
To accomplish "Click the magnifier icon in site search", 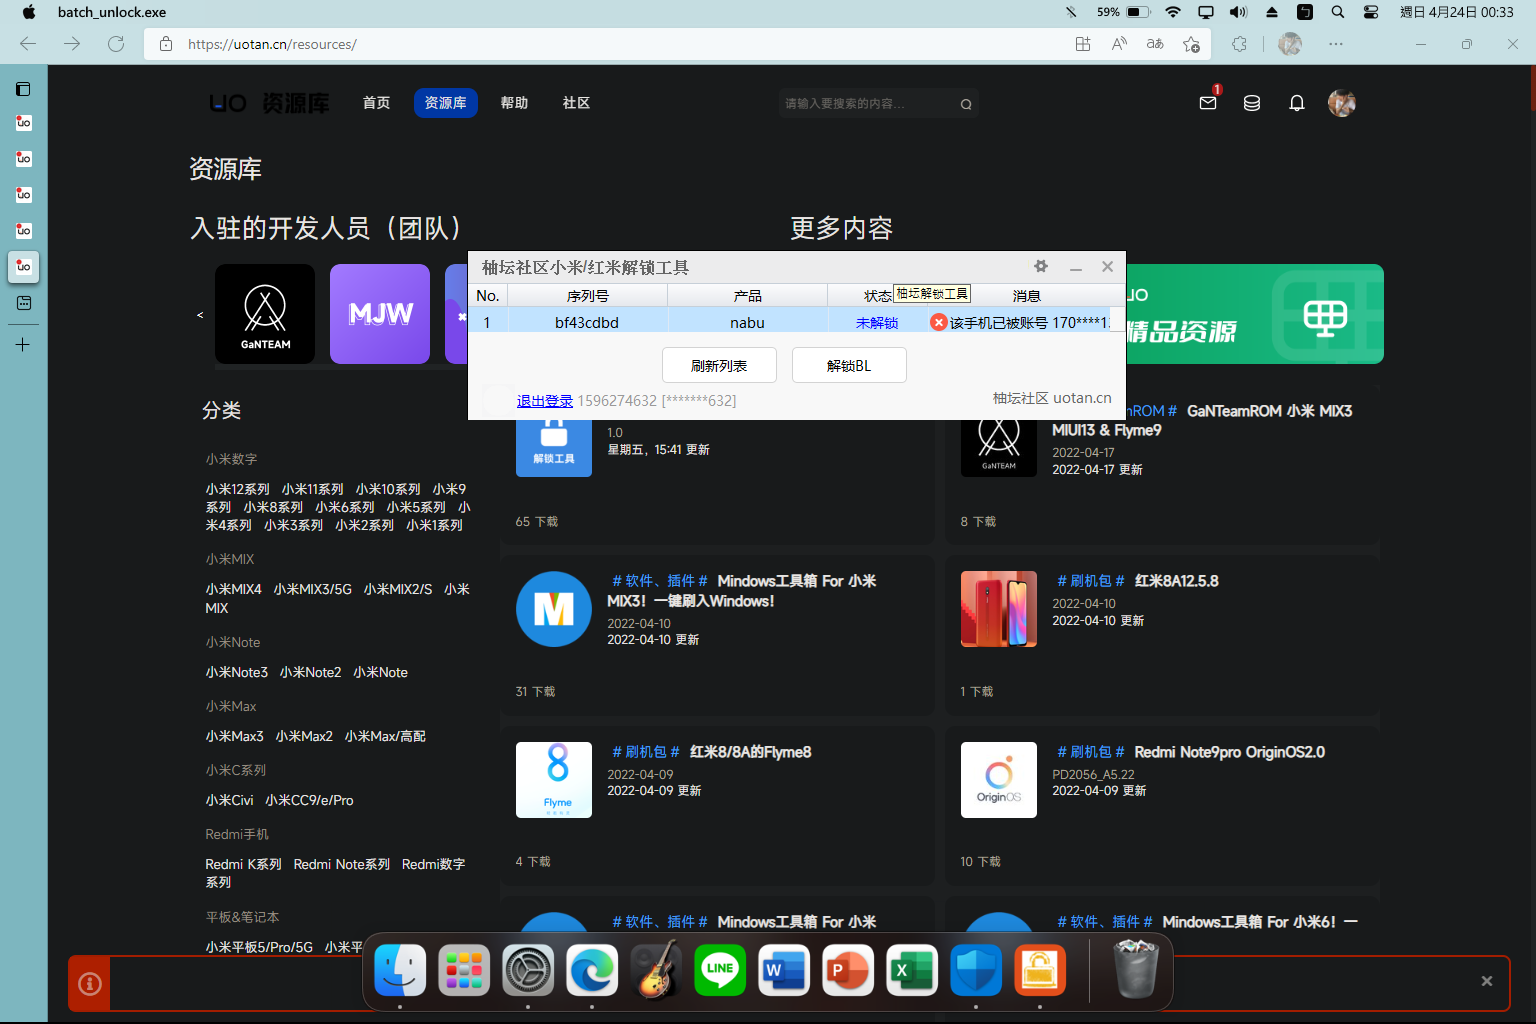I will [x=966, y=104].
